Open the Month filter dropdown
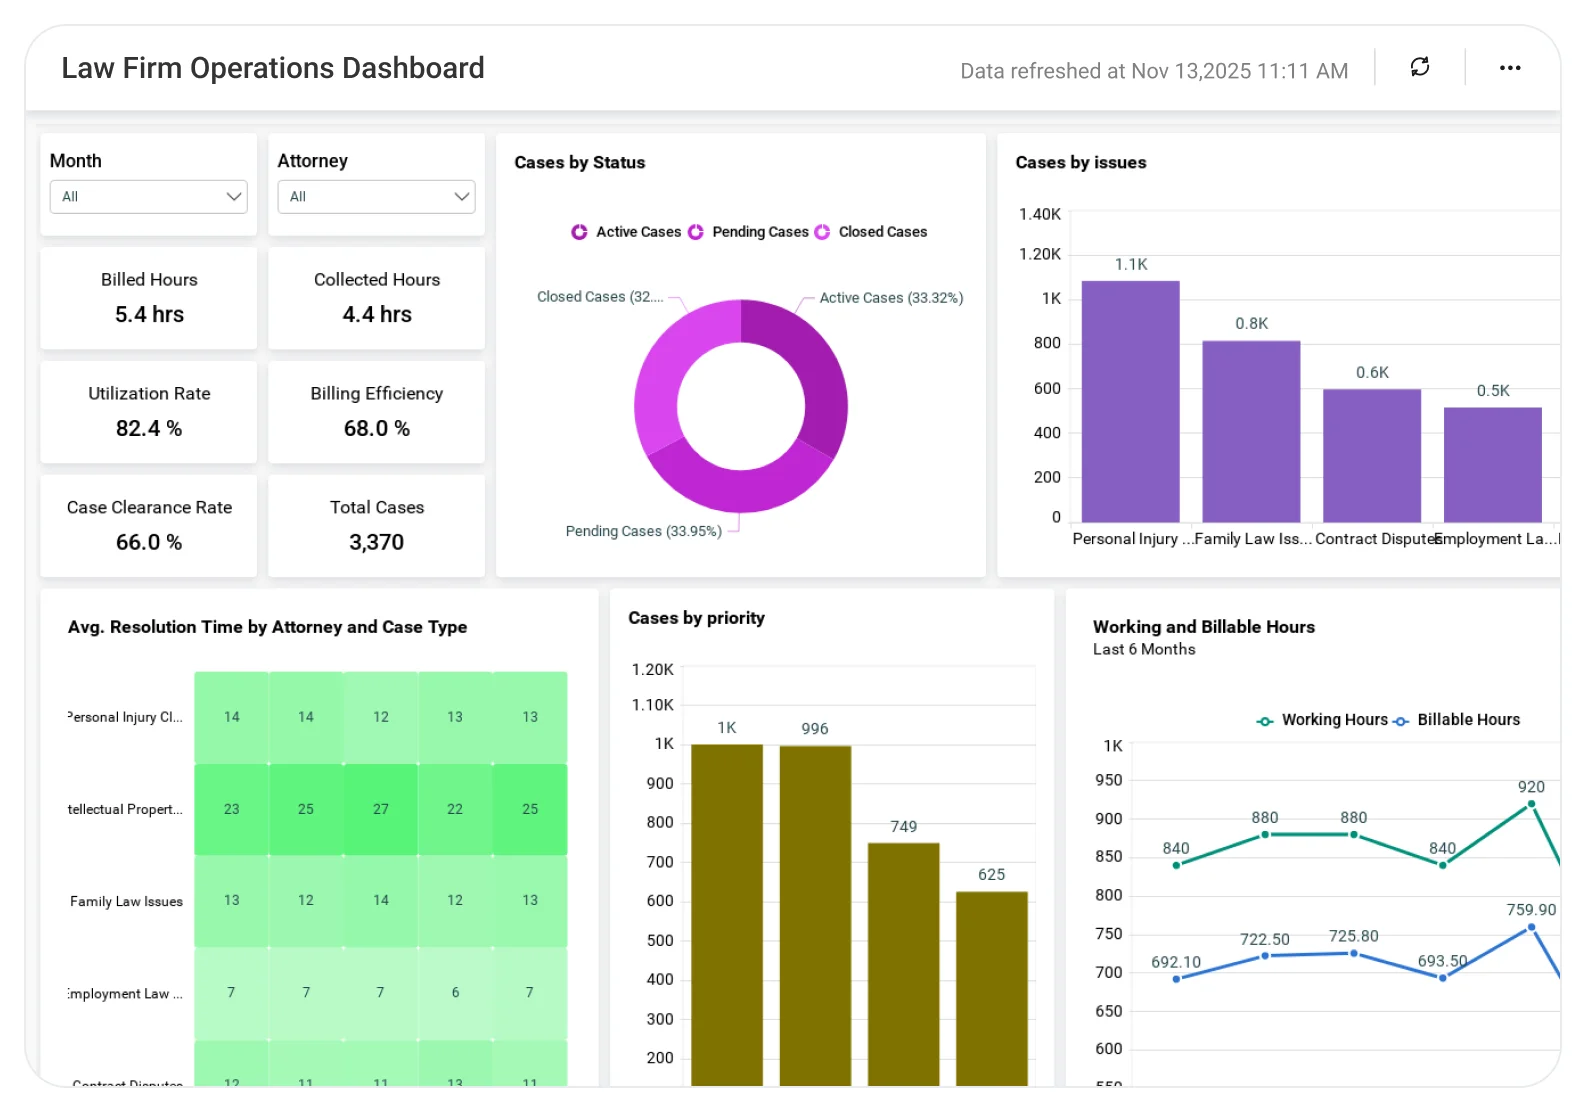Viewport: 1586px width, 1112px height. pos(148,196)
